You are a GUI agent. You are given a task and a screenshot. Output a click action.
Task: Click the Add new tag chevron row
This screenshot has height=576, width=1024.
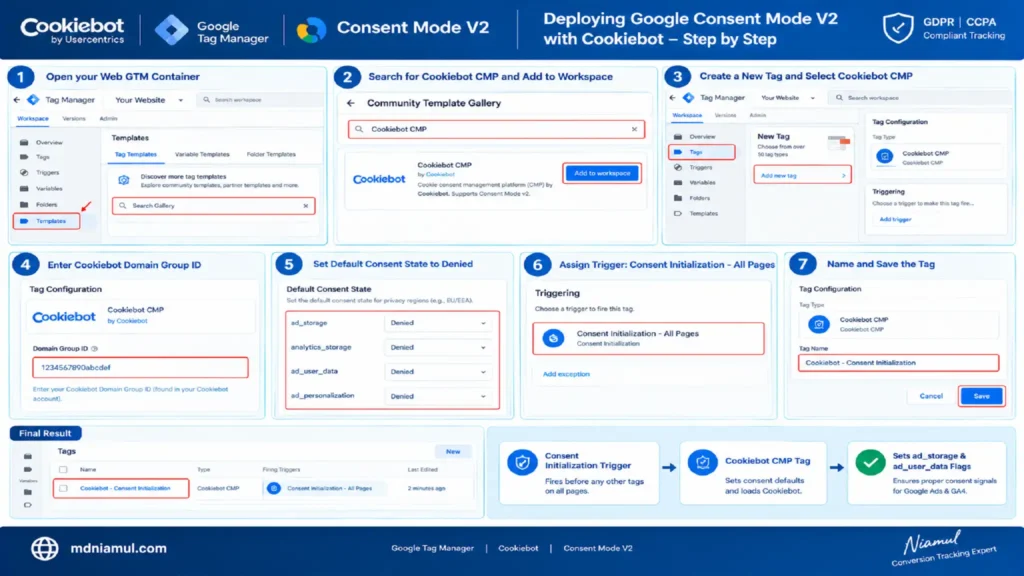point(803,175)
